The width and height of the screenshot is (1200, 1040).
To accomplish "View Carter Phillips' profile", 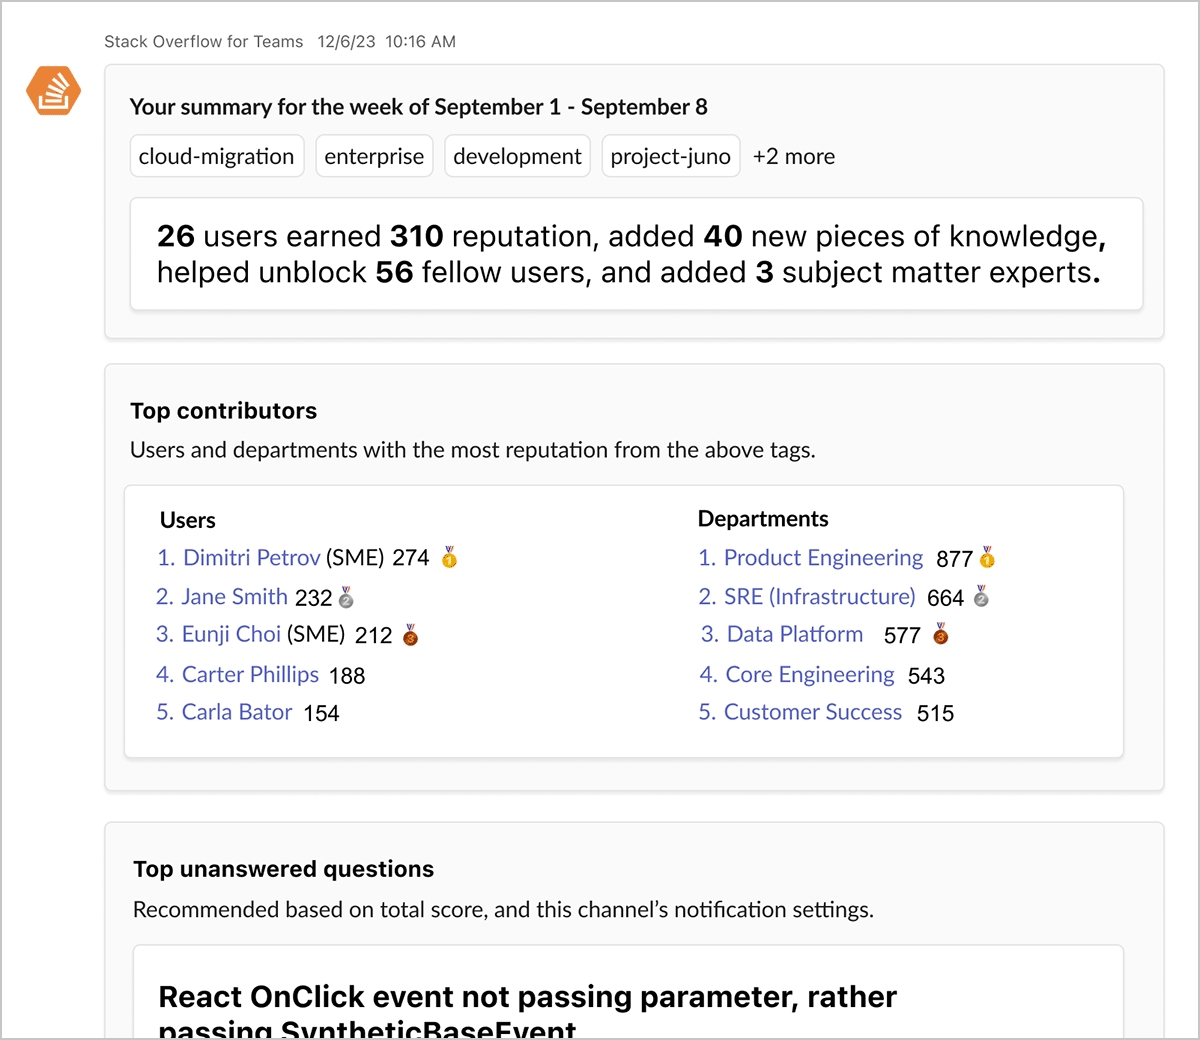I will (x=250, y=675).
